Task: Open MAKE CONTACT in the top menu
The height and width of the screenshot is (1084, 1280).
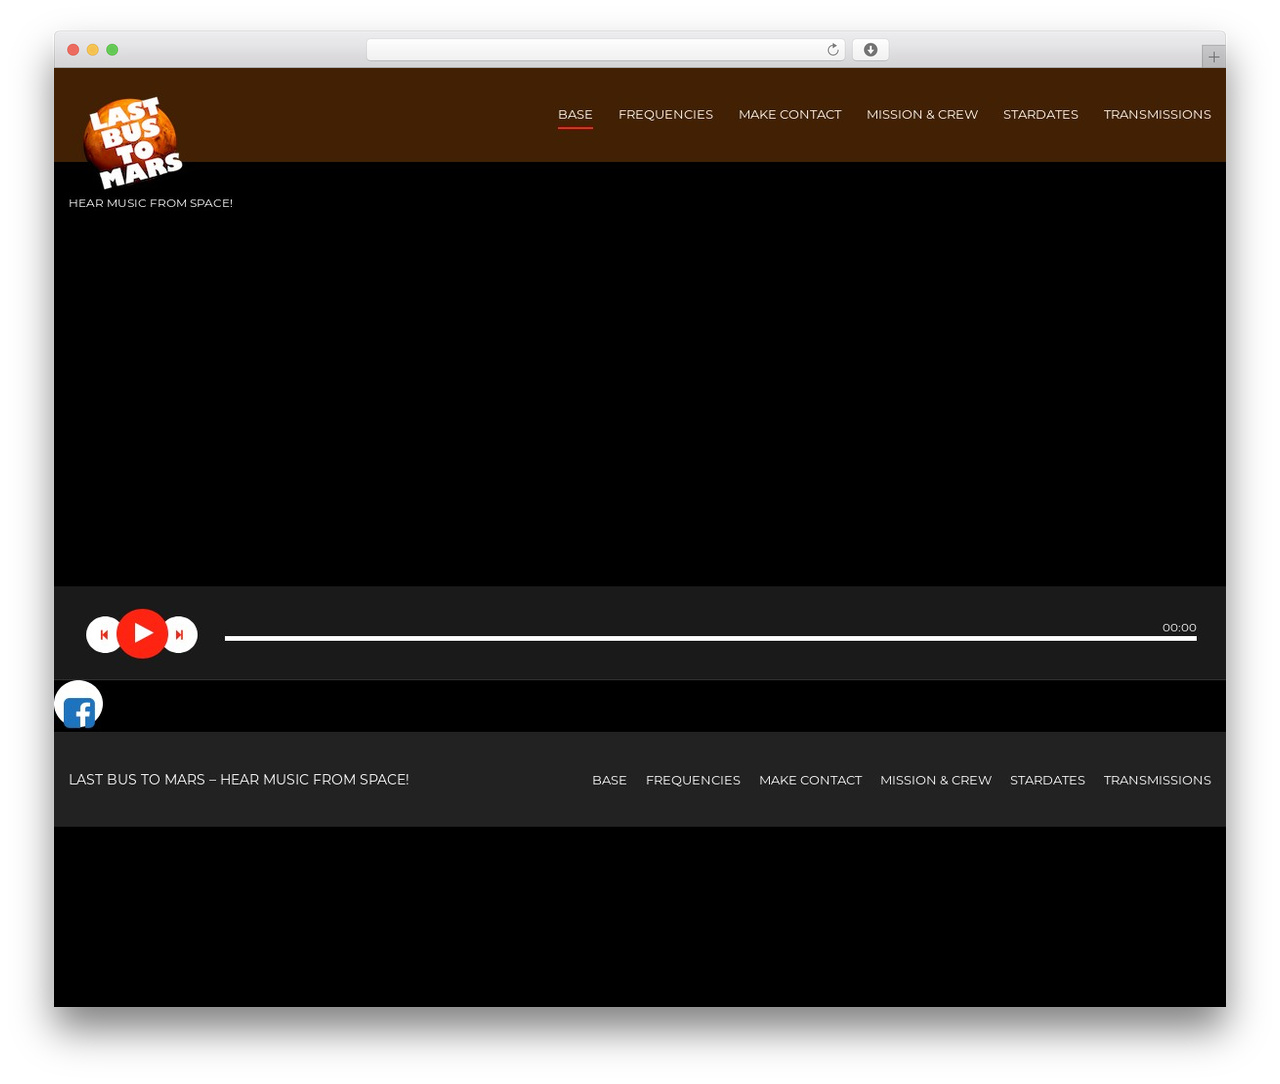Action: (x=790, y=114)
